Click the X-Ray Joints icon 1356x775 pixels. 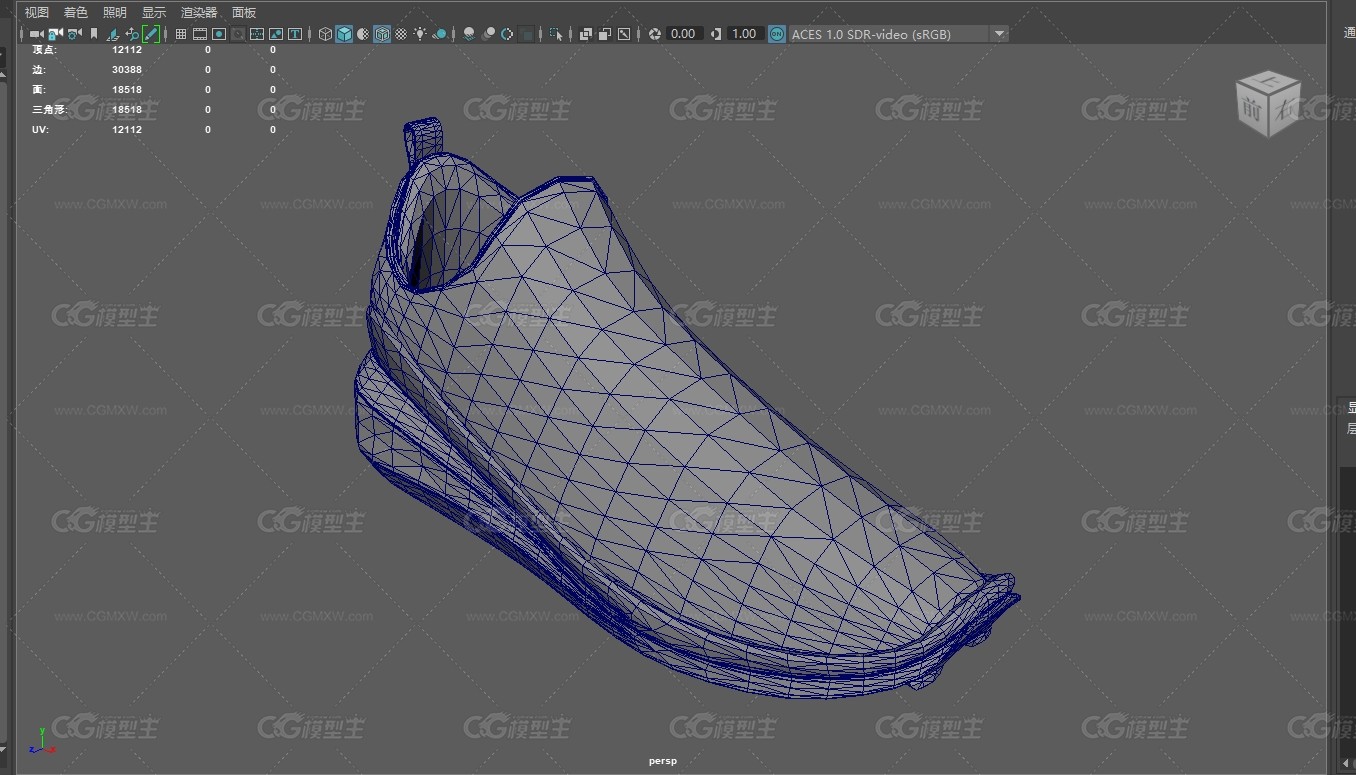point(623,34)
